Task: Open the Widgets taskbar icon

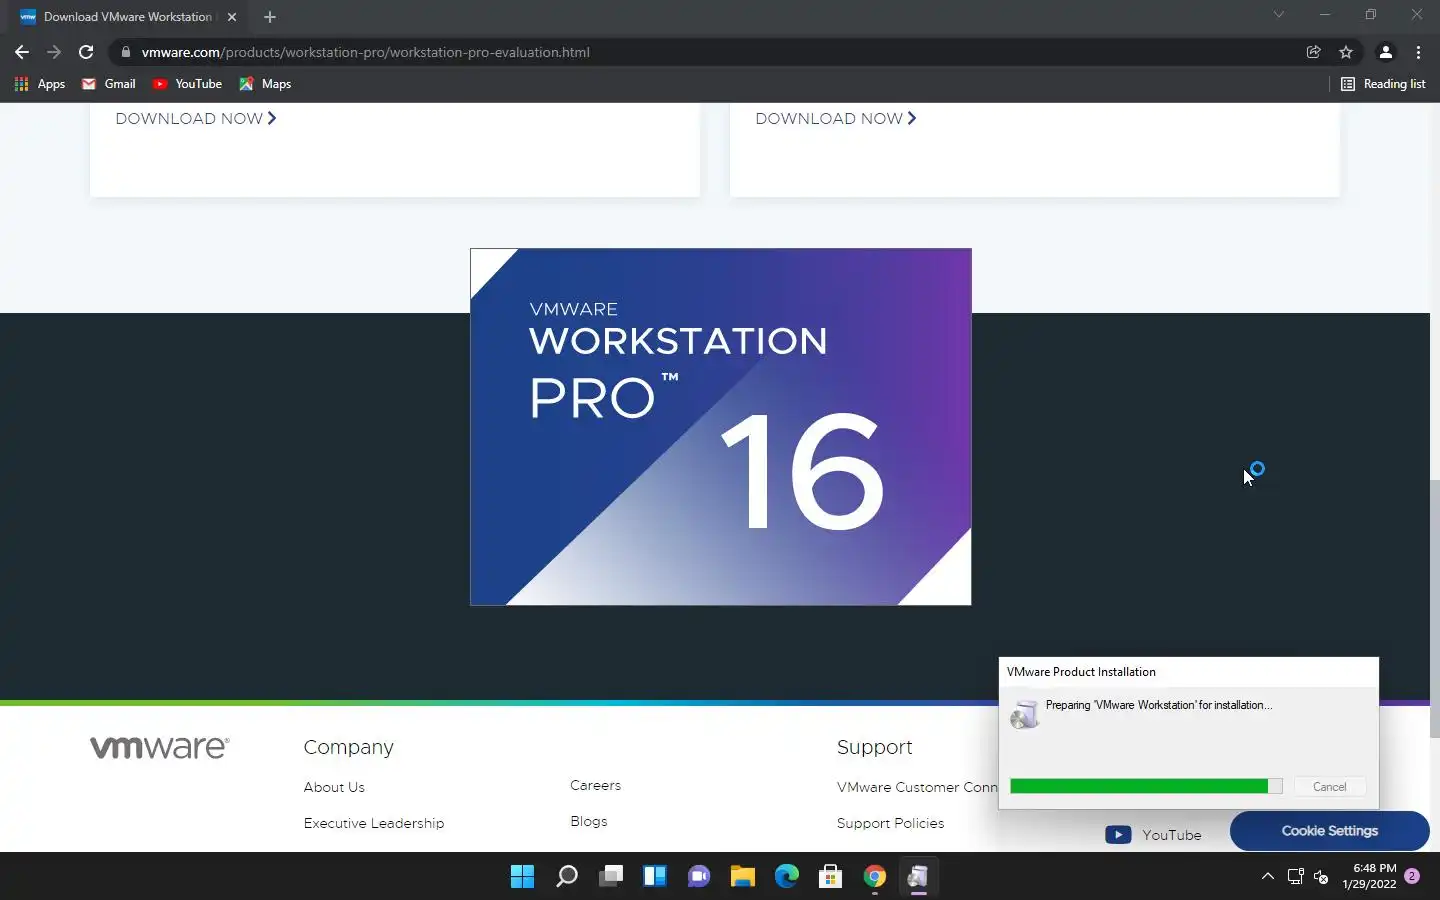Action: 654,877
